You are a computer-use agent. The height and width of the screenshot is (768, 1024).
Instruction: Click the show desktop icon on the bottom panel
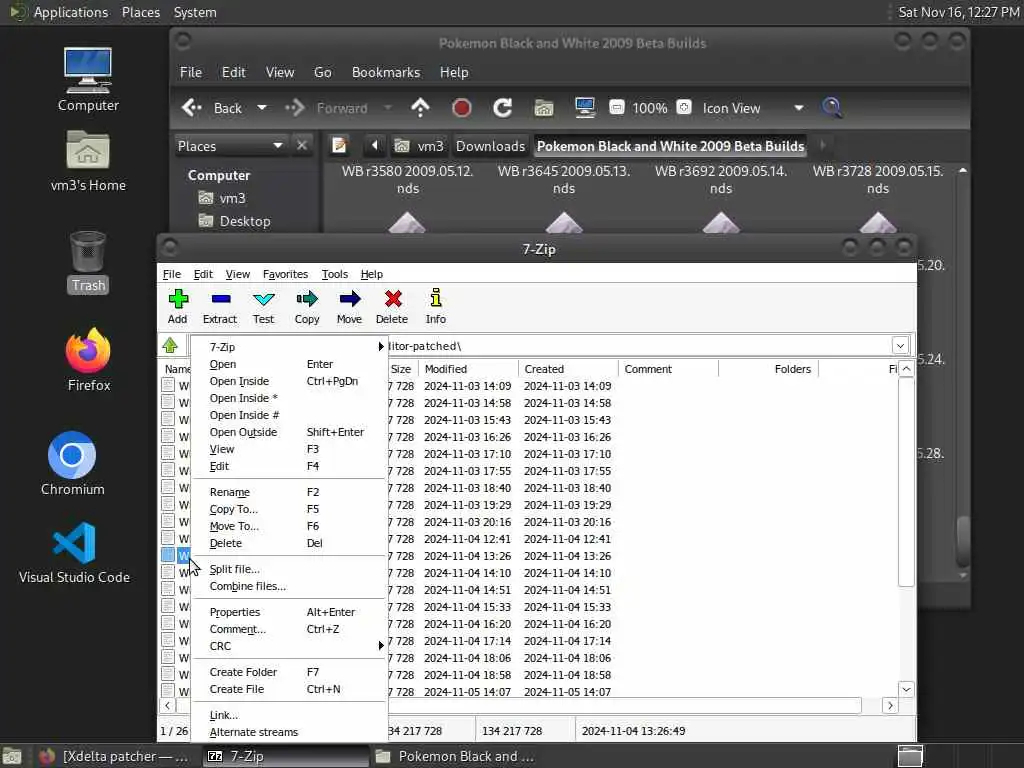tap(12, 756)
